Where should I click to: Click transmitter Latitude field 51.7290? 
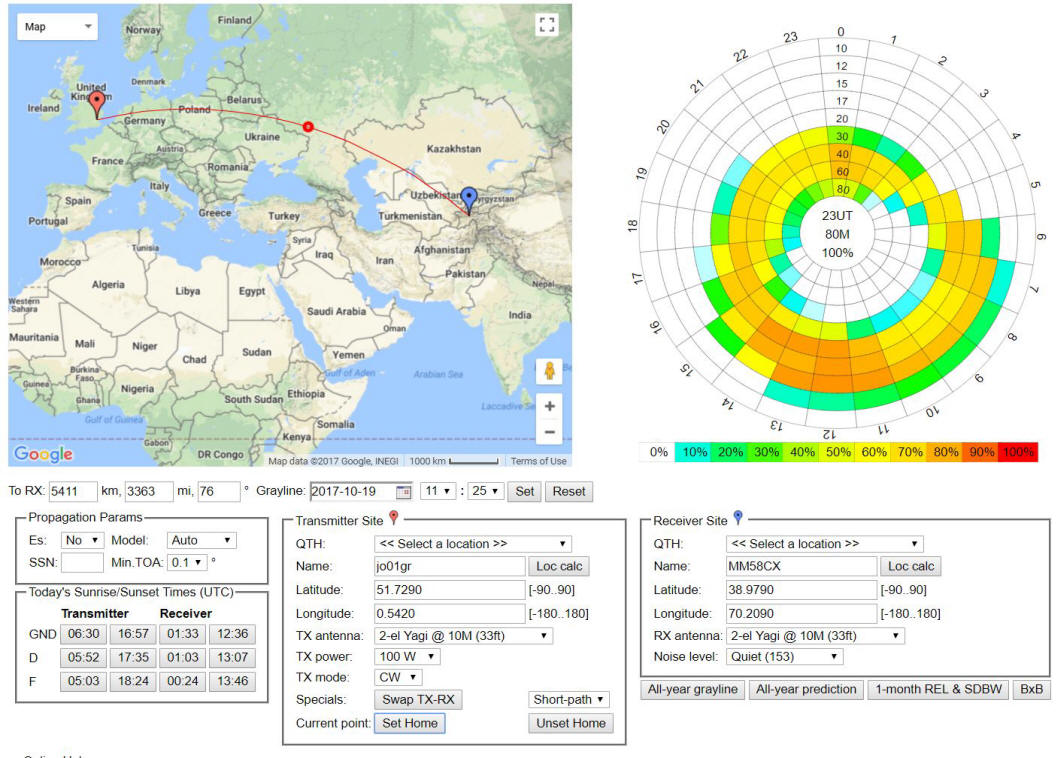pos(450,590)
